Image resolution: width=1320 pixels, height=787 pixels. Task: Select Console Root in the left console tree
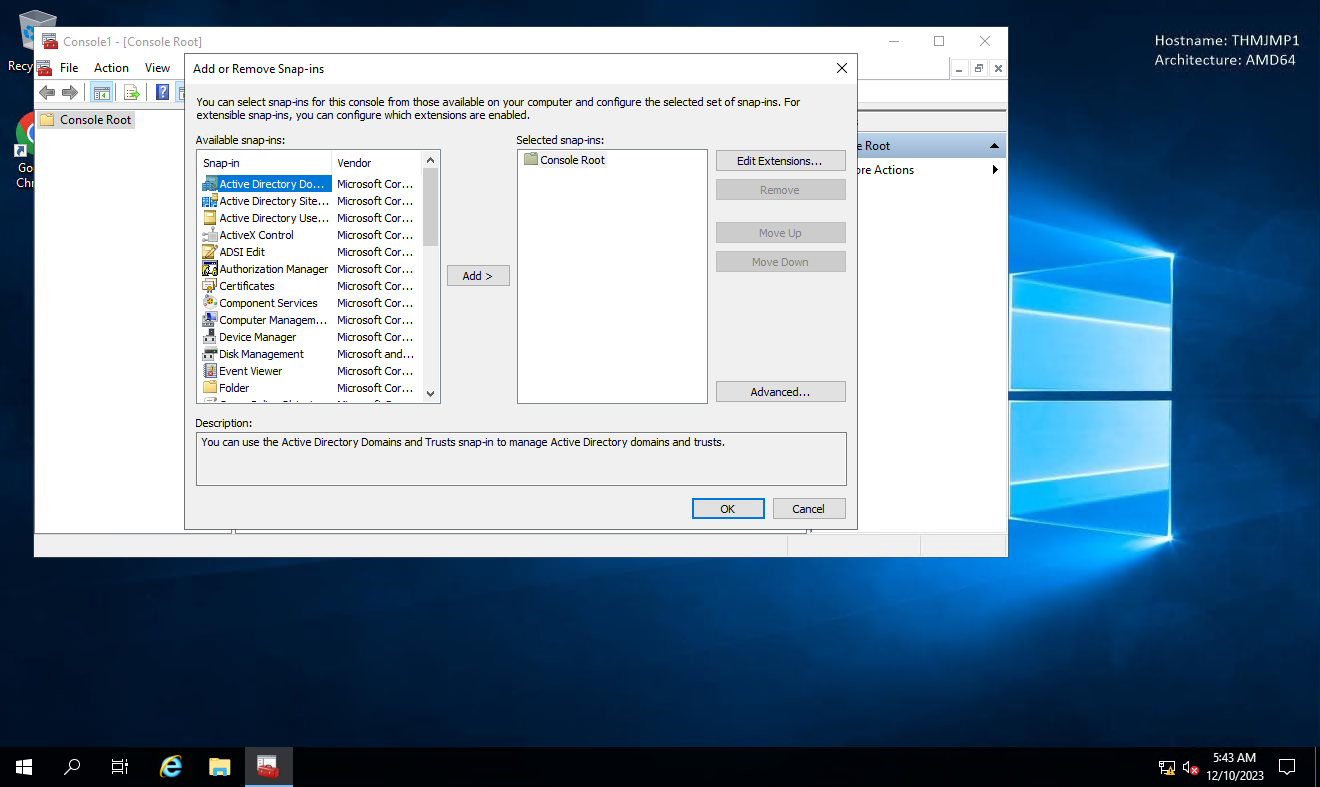pyautogui.click(x=86, y=120)
